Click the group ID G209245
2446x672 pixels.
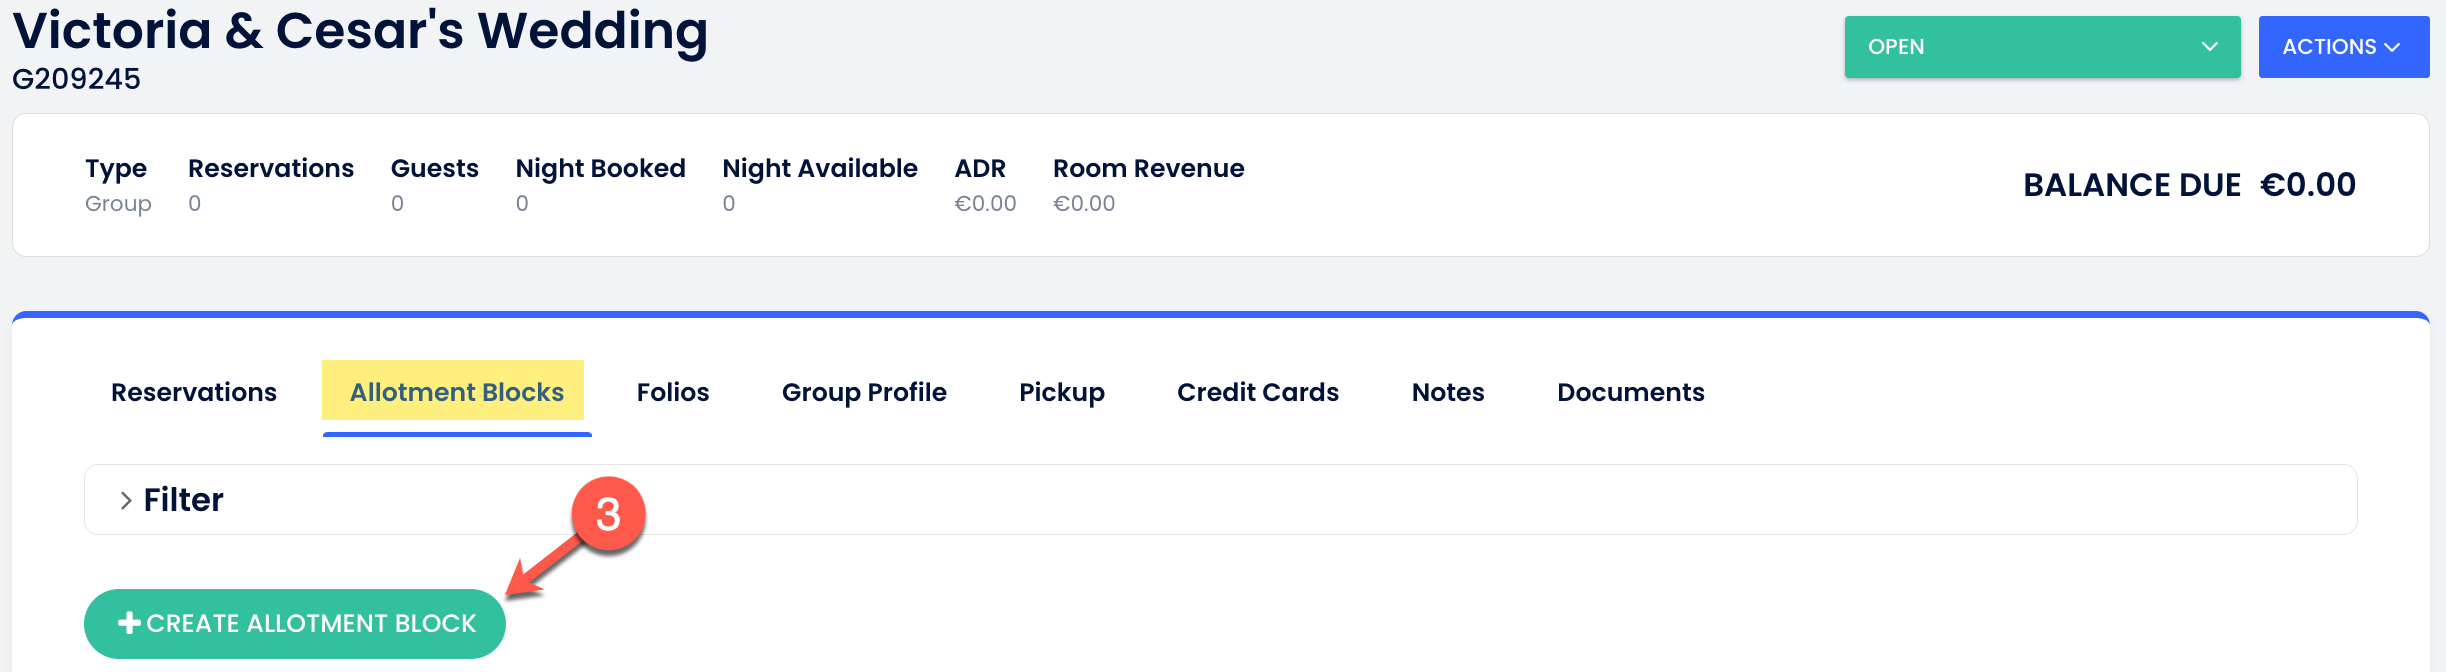point(77,79)
